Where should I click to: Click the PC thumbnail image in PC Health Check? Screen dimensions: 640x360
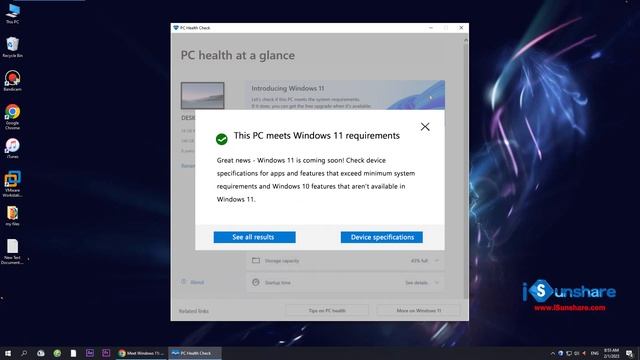pos(202,95)
